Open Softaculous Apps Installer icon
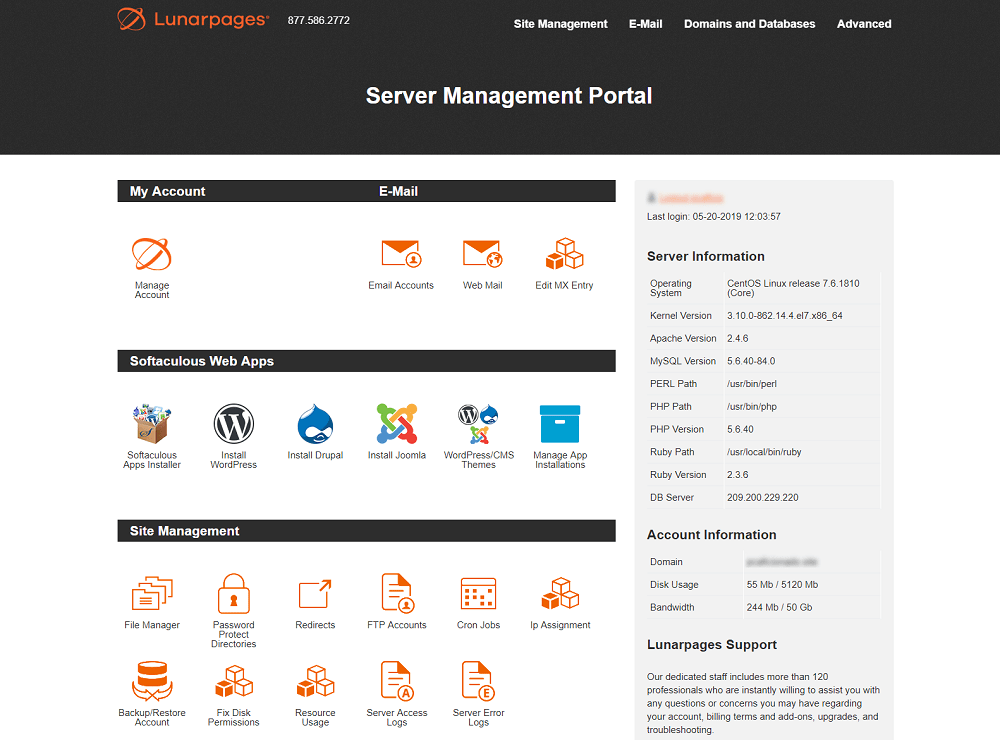Viewport: 1000px width, 740px height. (x=152, y=424)
